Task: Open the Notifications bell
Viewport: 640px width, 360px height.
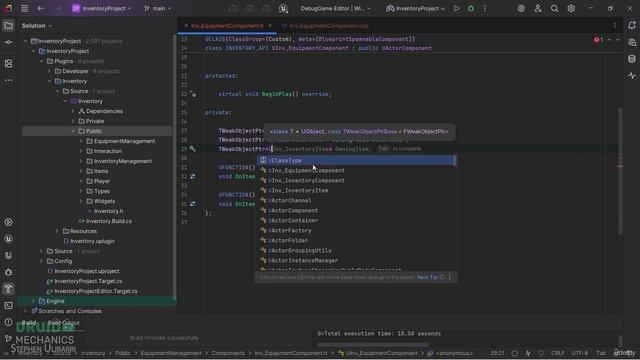Action: (632, 26)
